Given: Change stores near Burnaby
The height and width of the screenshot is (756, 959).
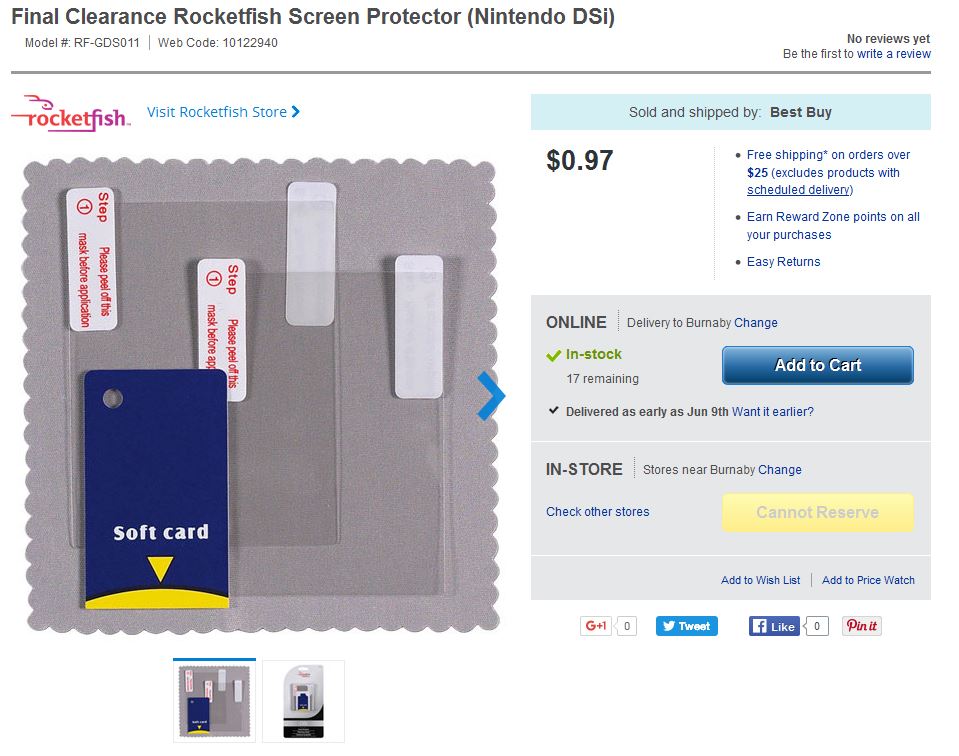Looking at the screenshot, I should click(780, 469).
